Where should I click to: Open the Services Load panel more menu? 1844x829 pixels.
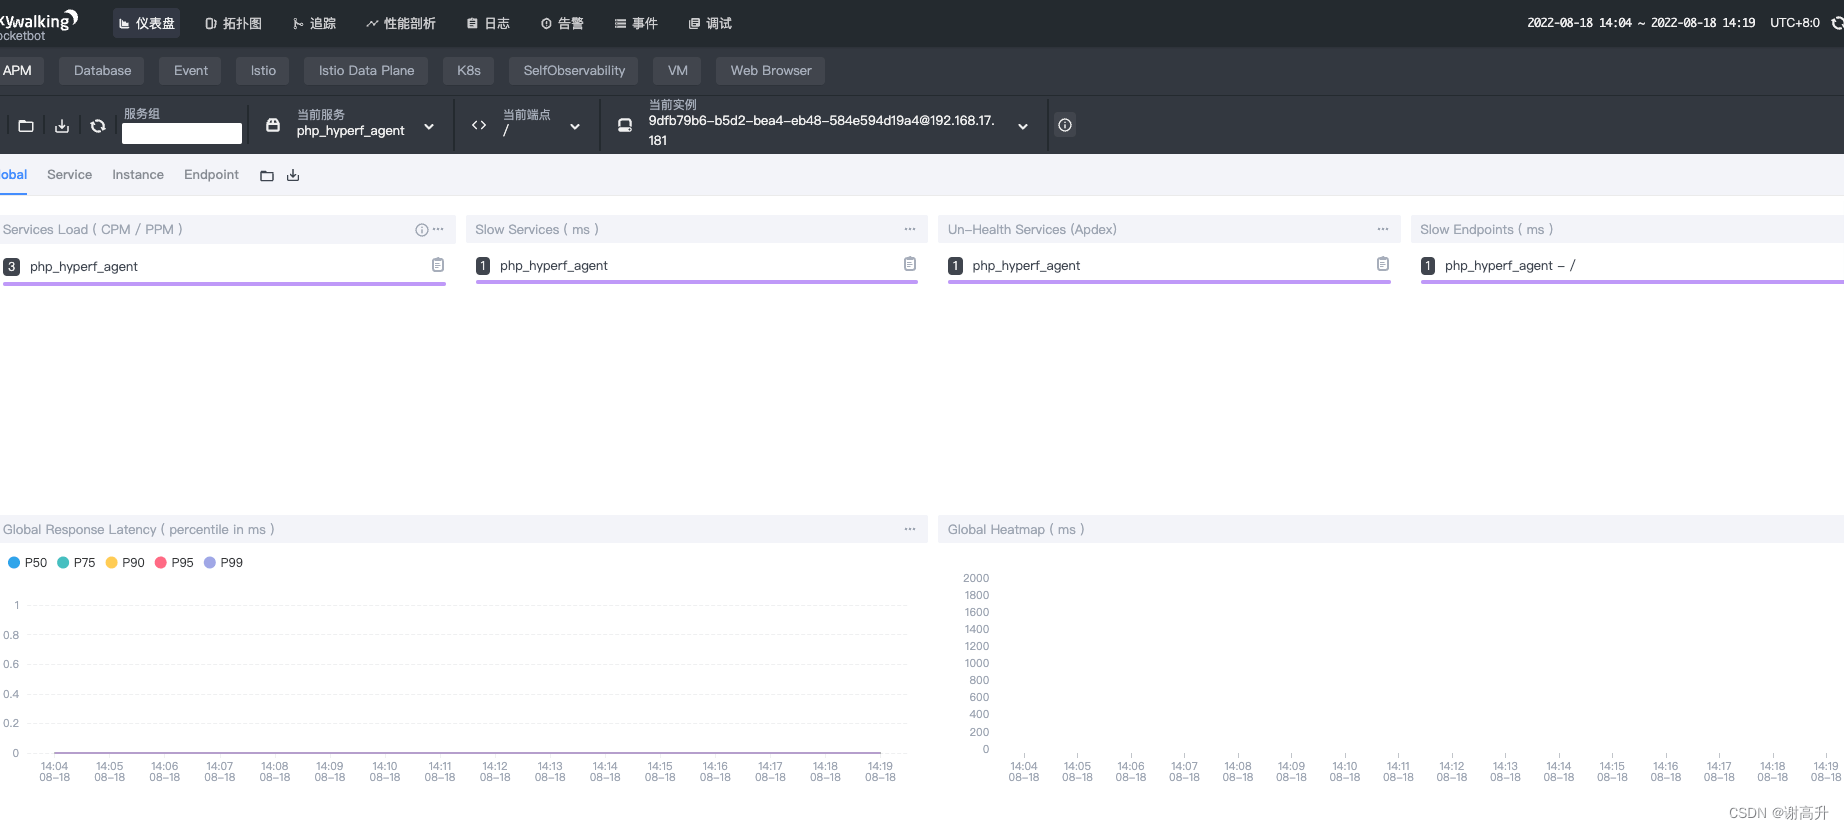438,229
